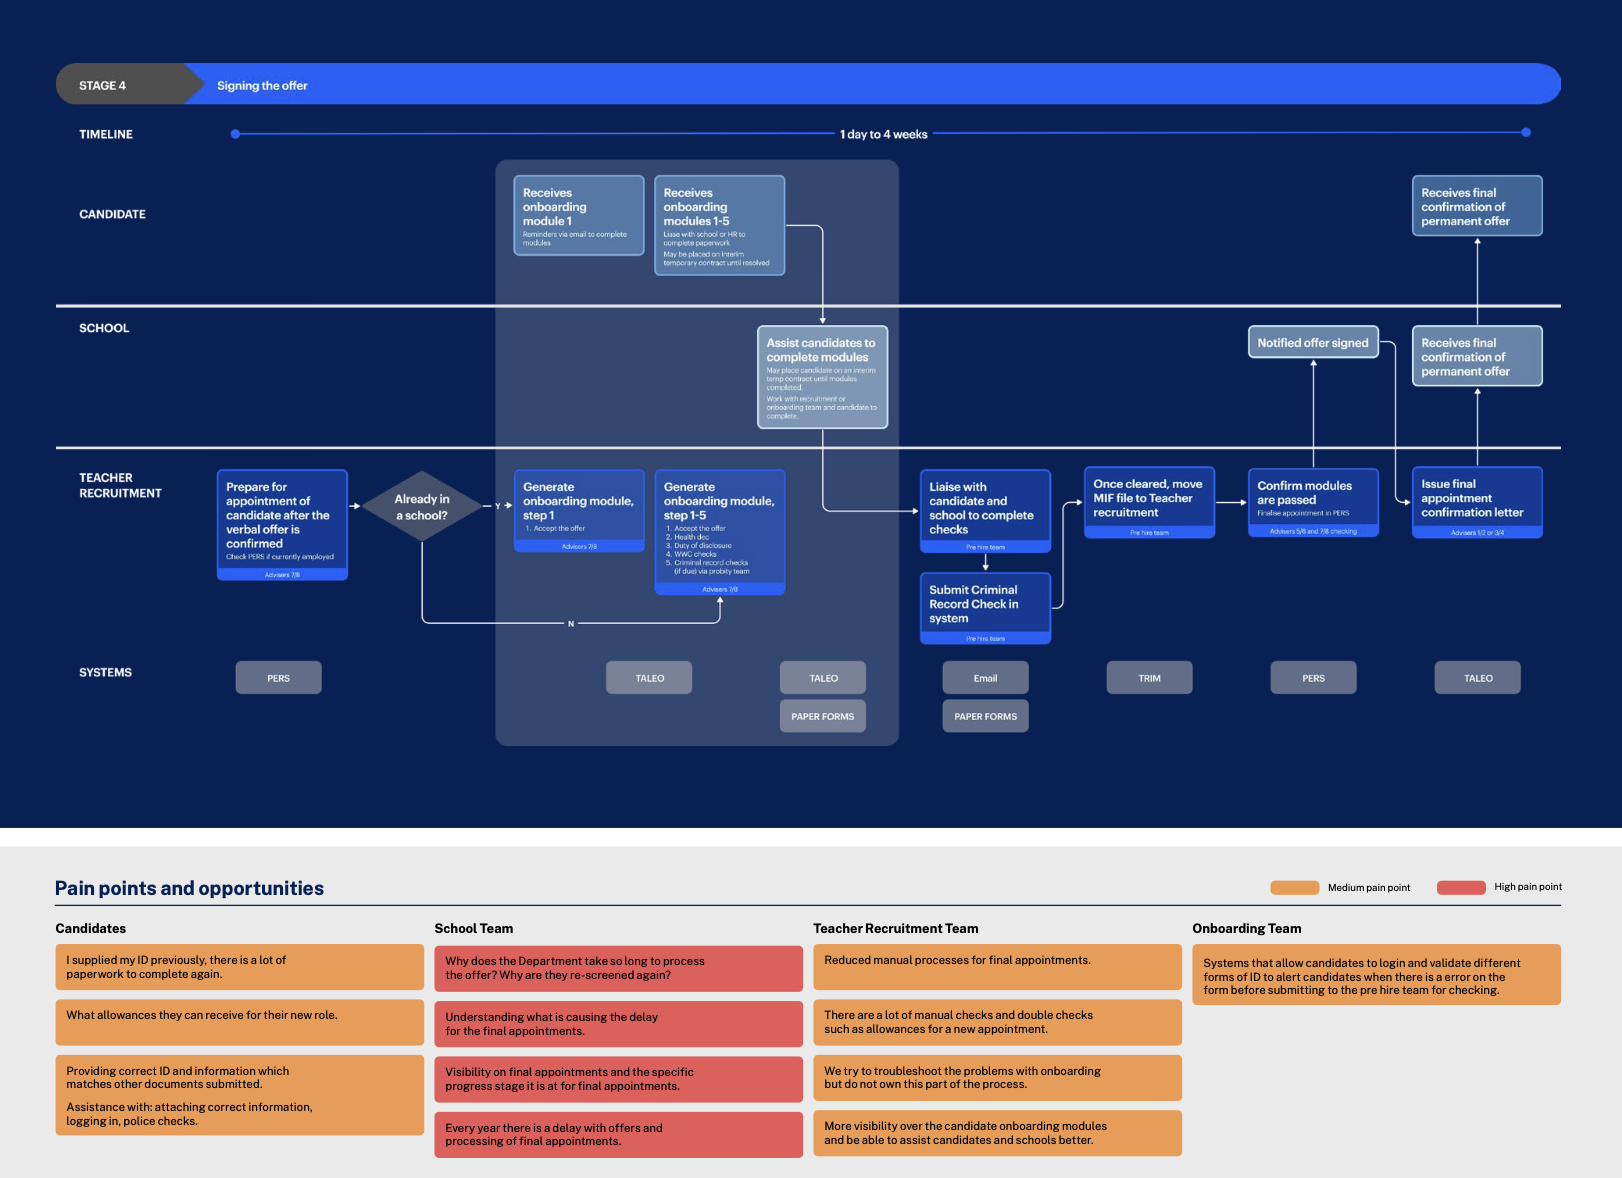Click the timeline end marker dot

pyautogui.click(x=1526, y=132)
